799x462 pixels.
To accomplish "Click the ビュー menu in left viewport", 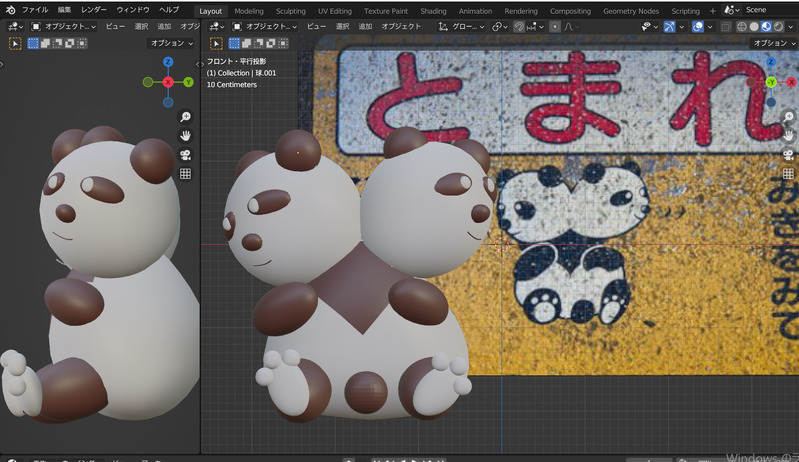I will (116, 27).
